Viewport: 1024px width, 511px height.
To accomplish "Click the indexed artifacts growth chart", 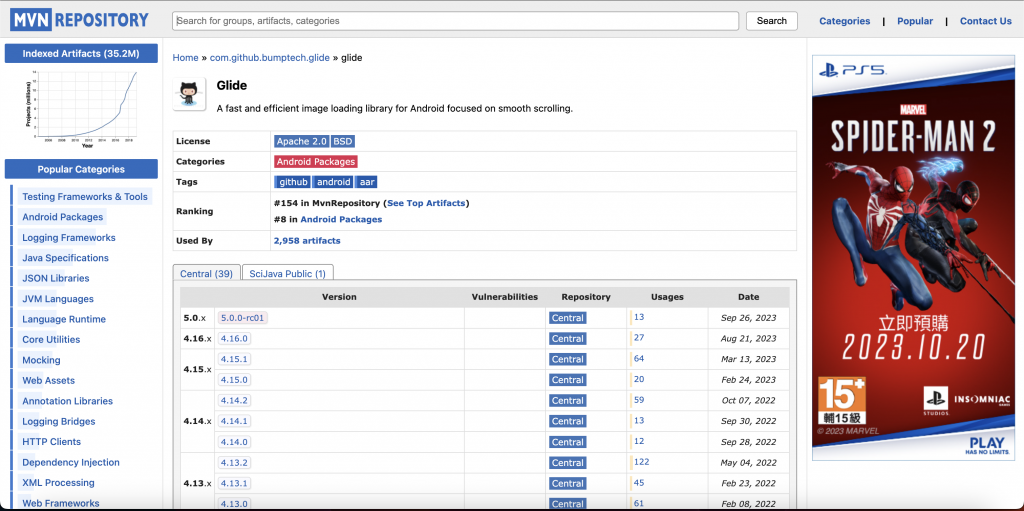I will coord(82,108).
